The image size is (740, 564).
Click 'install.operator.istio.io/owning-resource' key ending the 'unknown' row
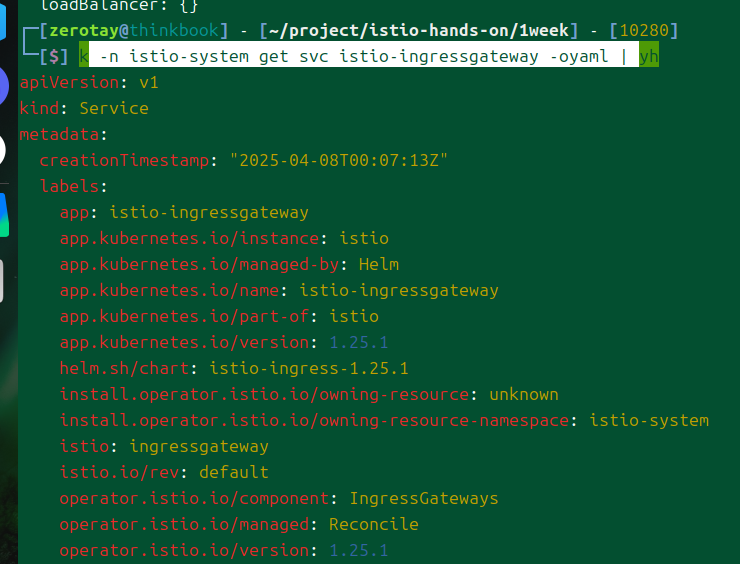(264, 394)
